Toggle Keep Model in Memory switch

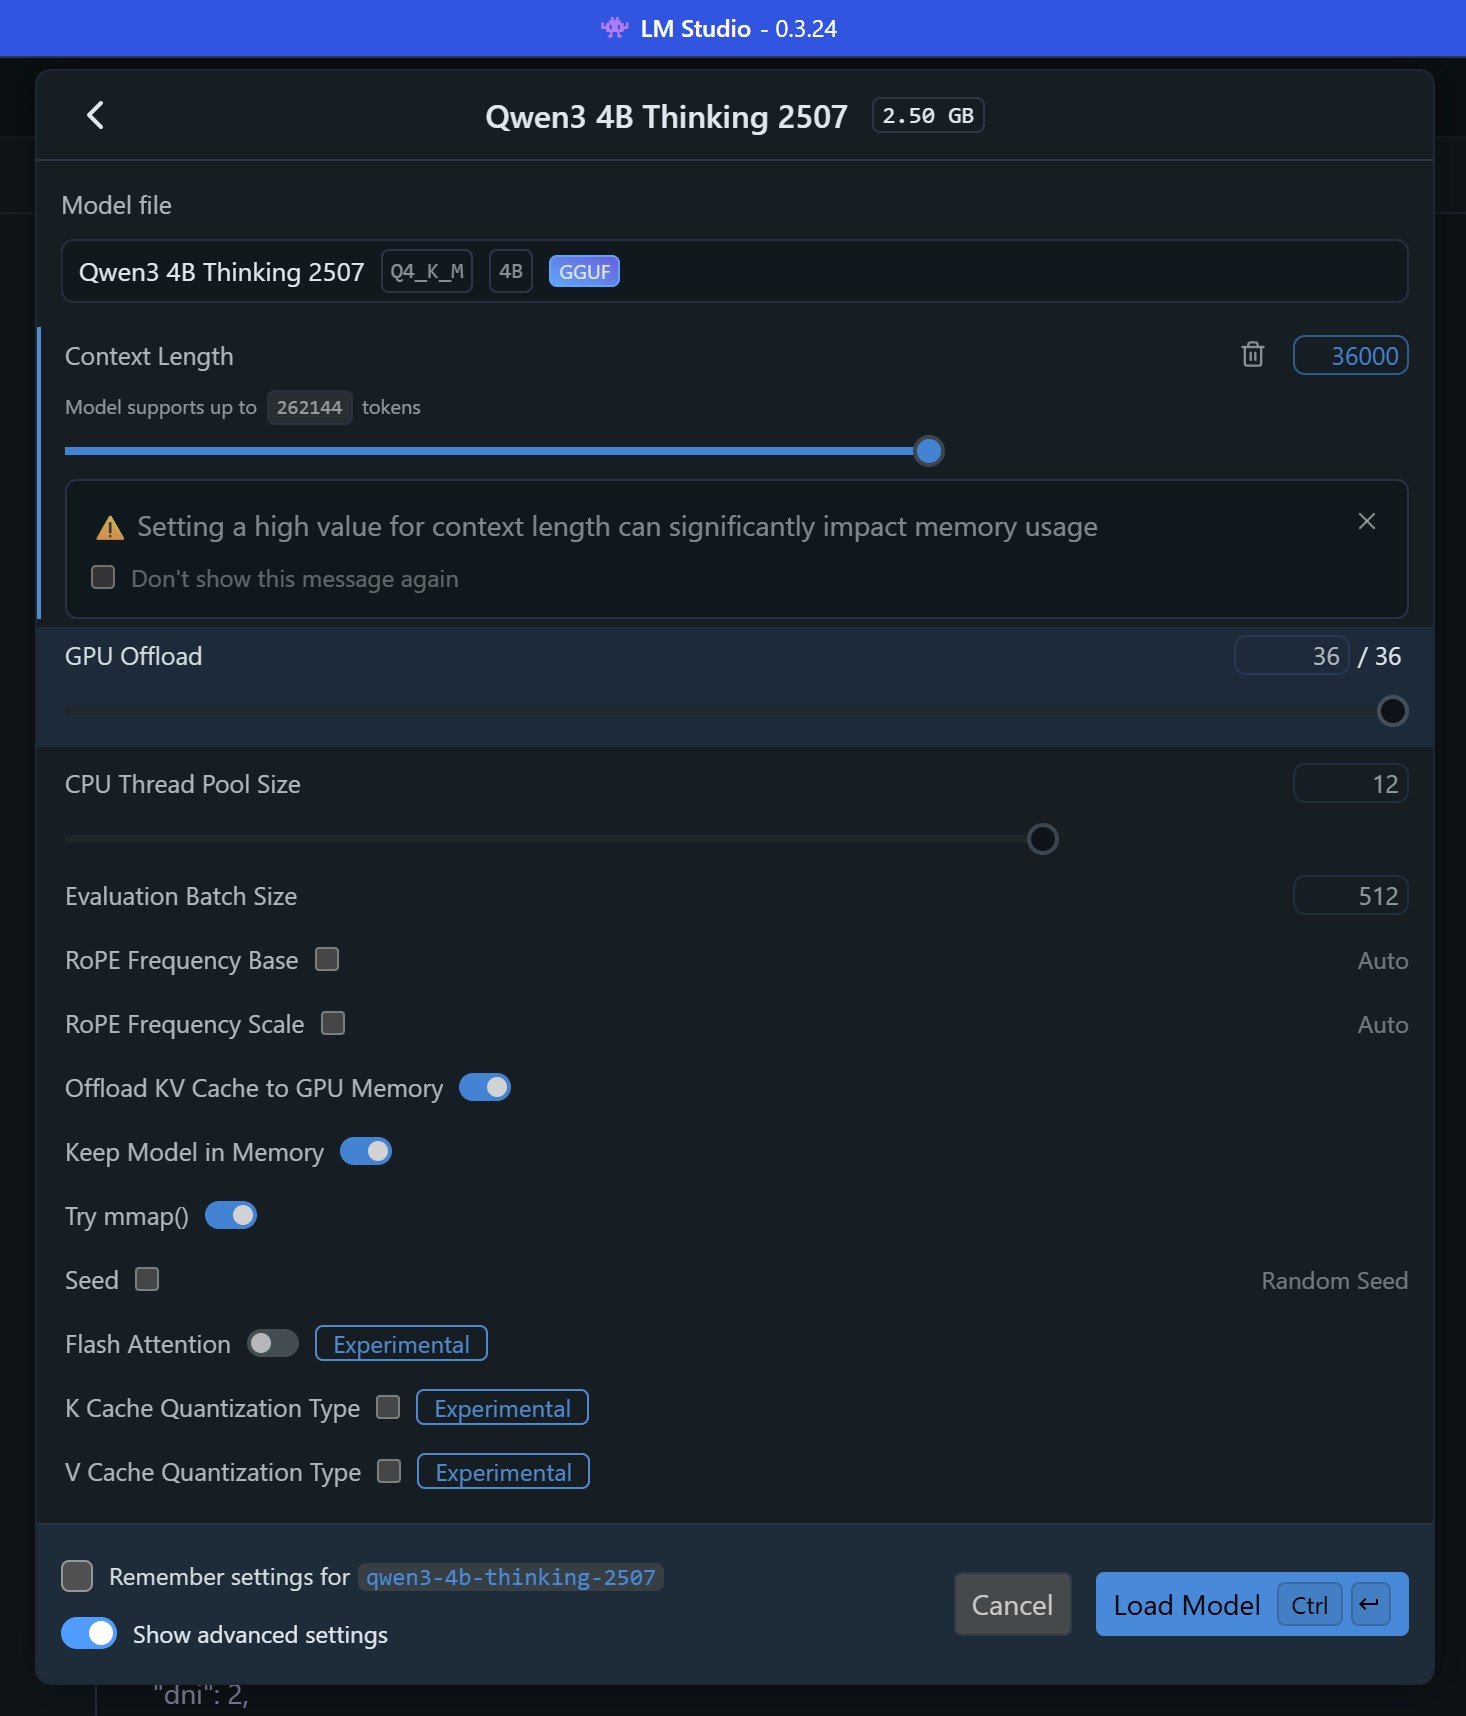pyautogui.click(x=366, y=1151)
